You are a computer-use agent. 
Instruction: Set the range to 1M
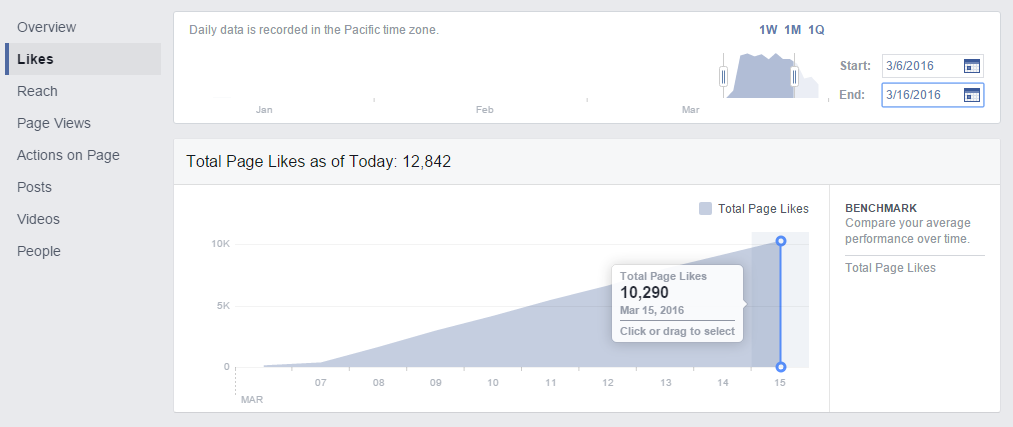793,30
